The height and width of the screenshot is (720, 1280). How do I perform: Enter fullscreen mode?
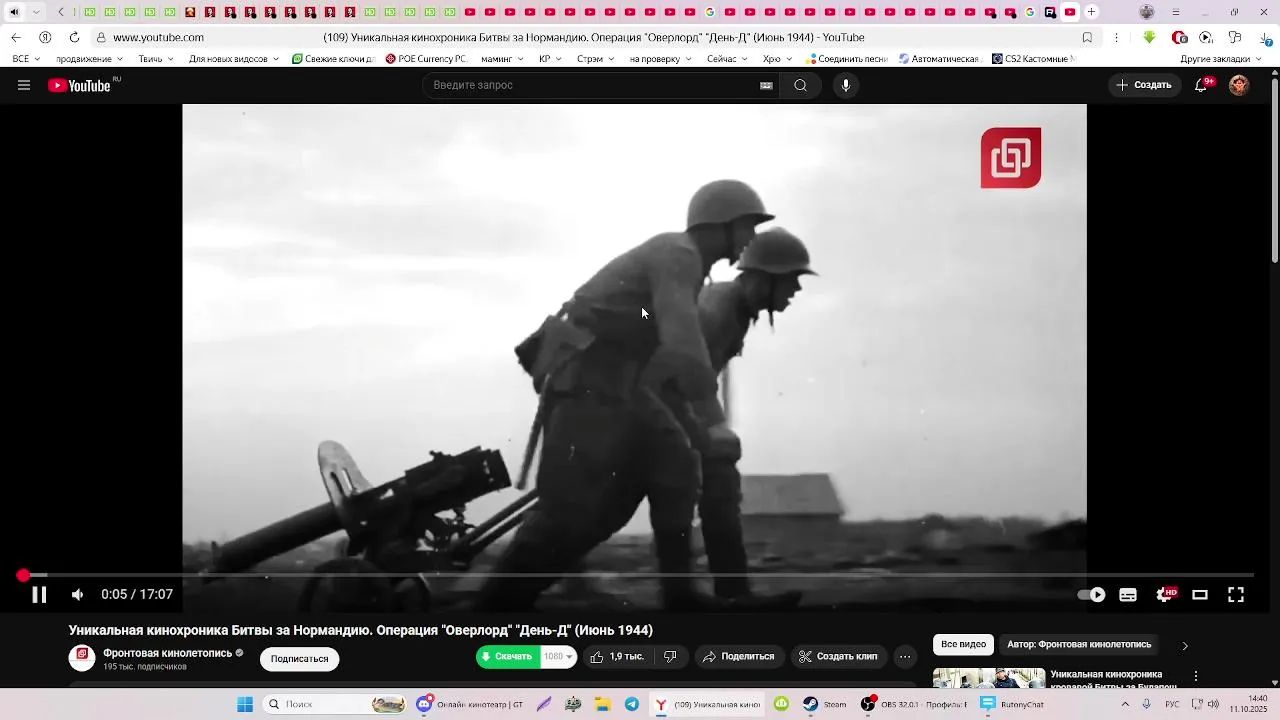pyautogui.click(x=1236, y=595)
